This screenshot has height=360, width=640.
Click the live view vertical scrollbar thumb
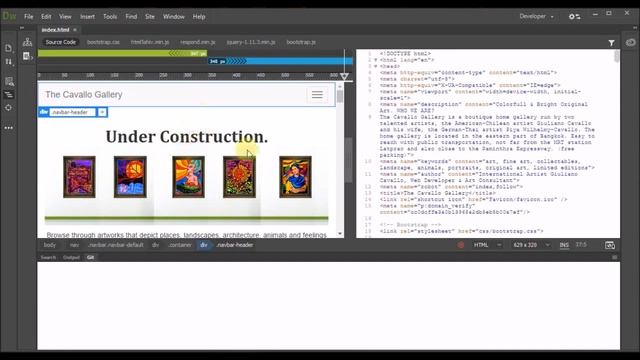point(340,96)
